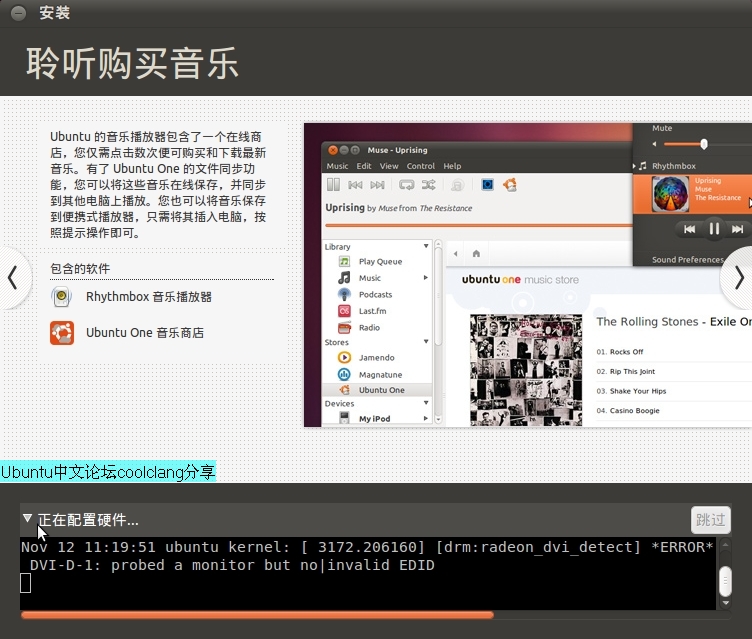Click the greyed CD burn toolbar icon
Viewport: 752px width, 639px height.
coord(458,185)
